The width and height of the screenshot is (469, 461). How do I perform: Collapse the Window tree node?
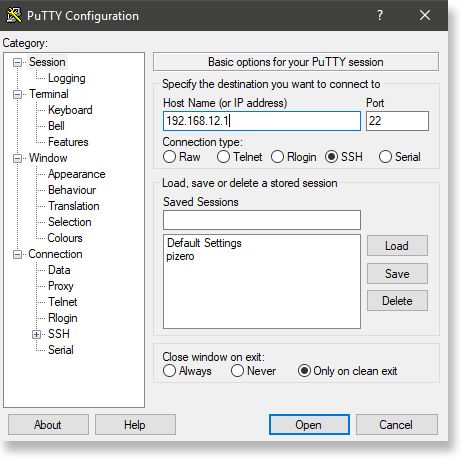coord(17,158)
